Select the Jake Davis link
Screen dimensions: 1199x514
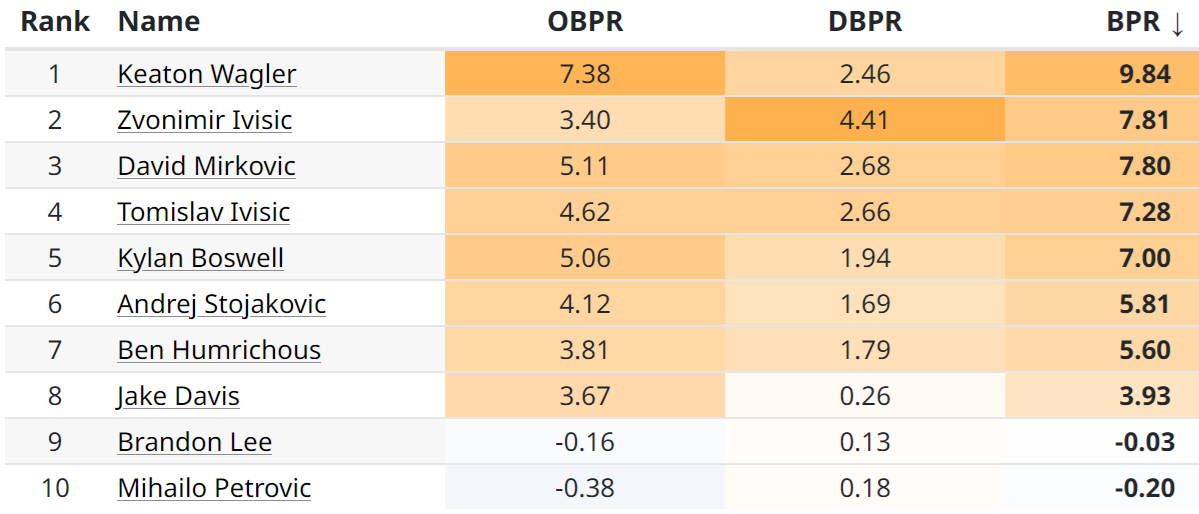(x=179, y=396)
